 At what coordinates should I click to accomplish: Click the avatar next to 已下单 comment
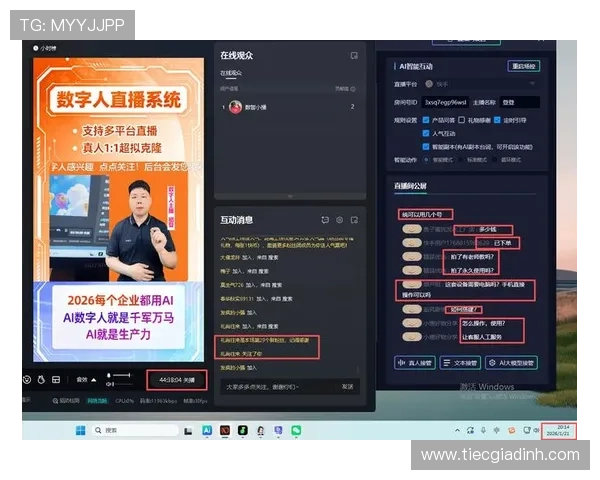point(412,243)
